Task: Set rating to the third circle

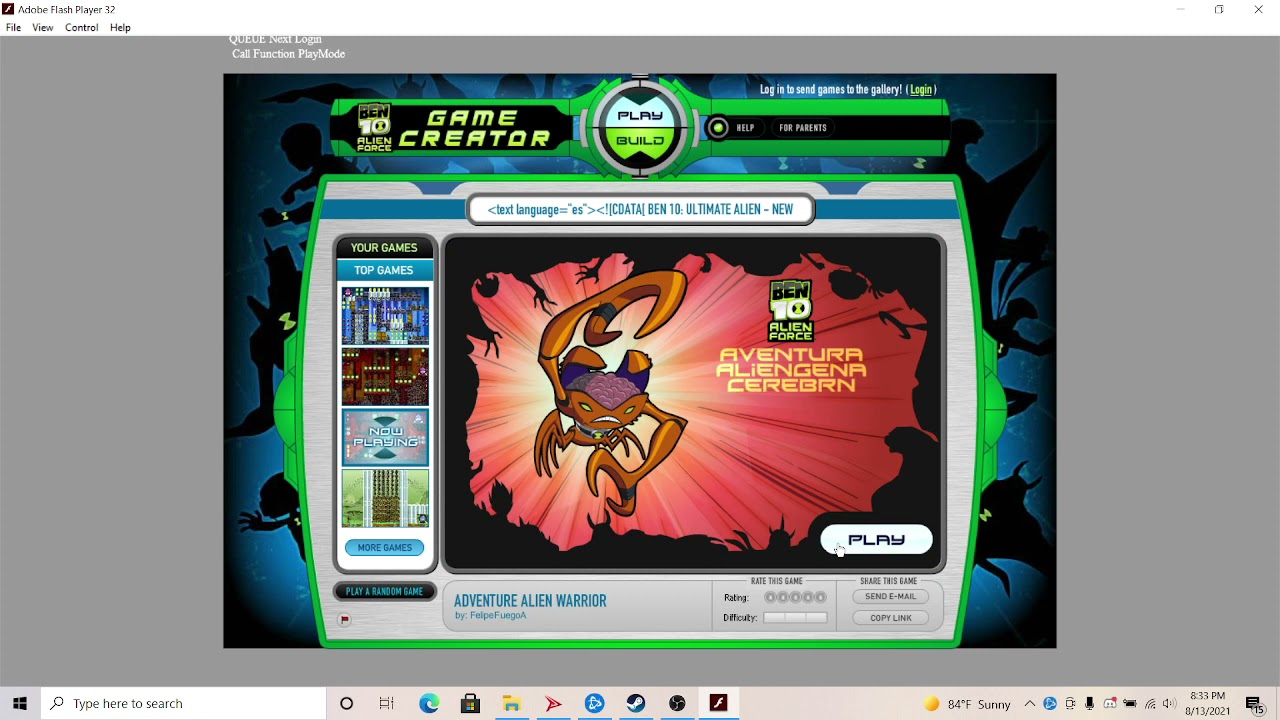Action: point(796,597)
